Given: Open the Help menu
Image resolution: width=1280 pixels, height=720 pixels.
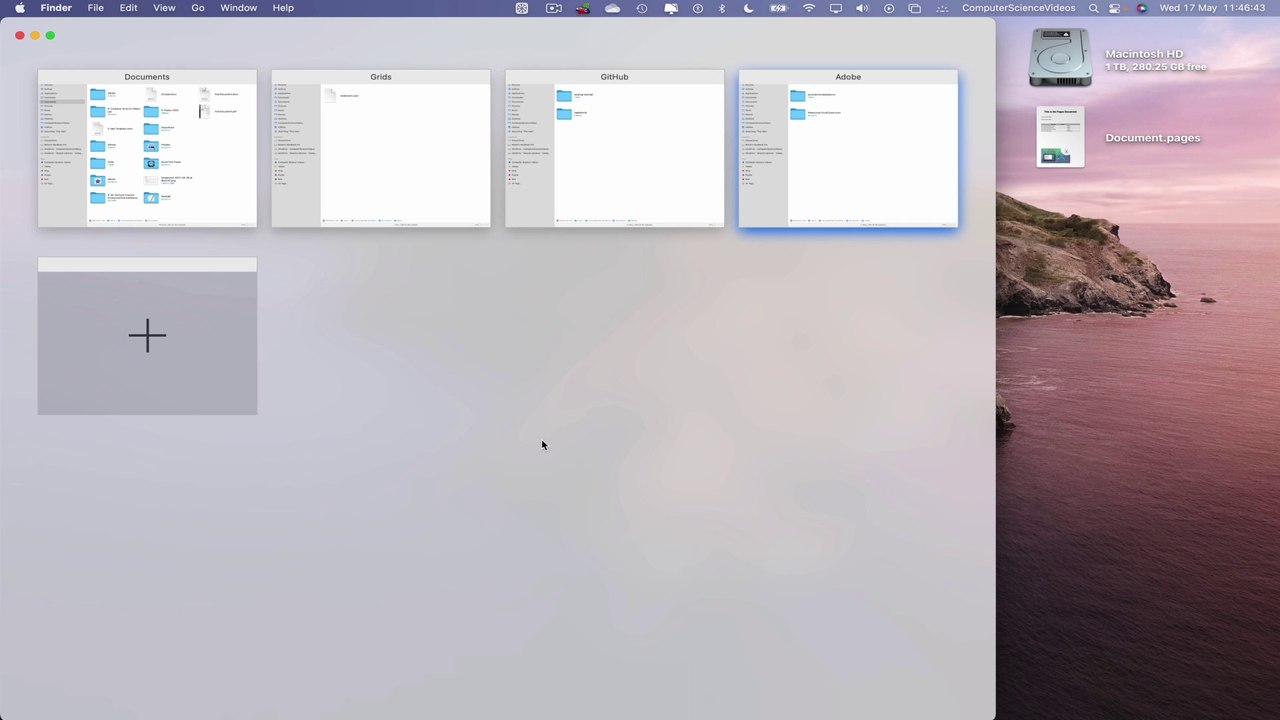Looking at the screenshot, I should tap(284, 8).
